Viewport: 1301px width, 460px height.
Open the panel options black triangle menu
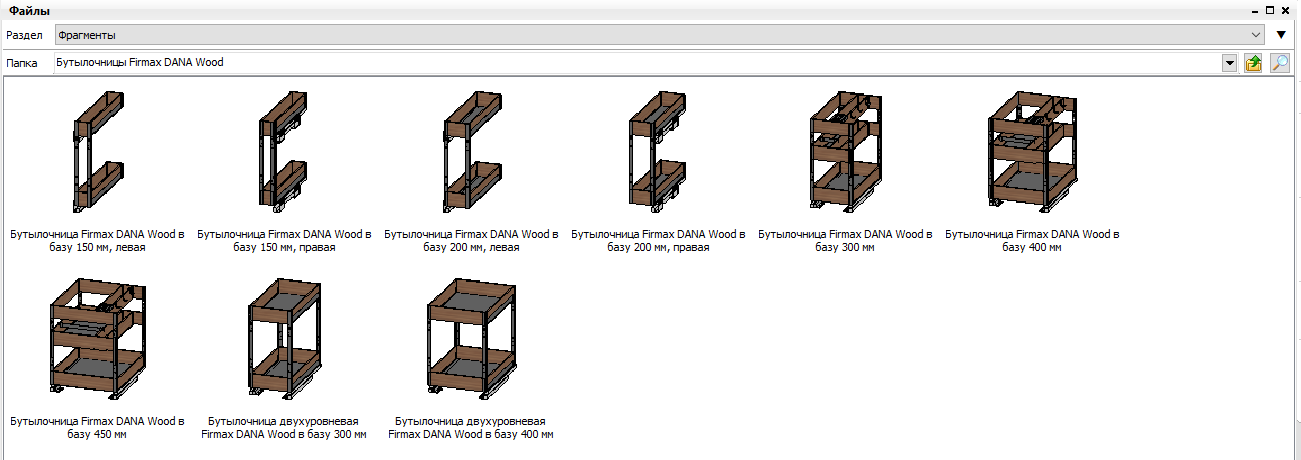tap(1281, 34)
